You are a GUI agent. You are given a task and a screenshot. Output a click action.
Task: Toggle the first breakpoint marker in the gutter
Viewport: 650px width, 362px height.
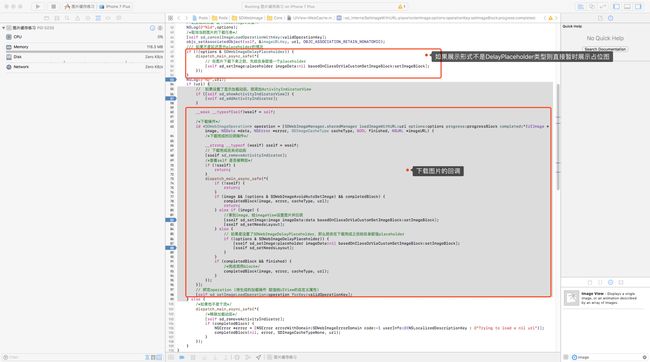(x=171, y=79)
